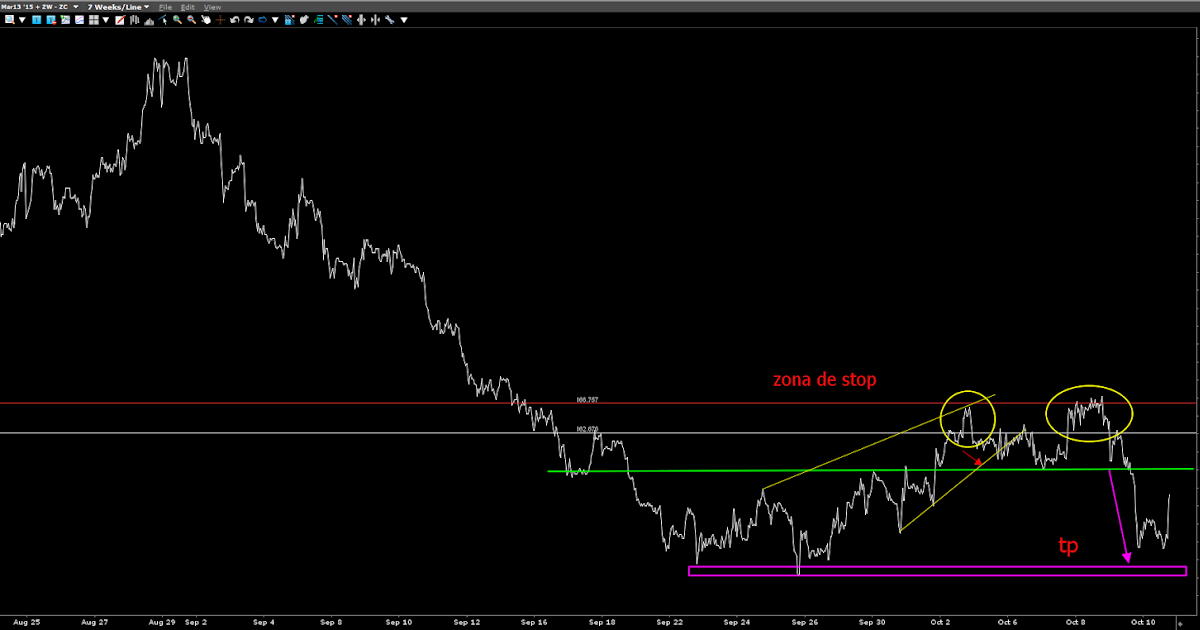Click the gray bull shape icon
Image resolution: width=1200 pixels, height=630 pixels.
tap(304, 19)
